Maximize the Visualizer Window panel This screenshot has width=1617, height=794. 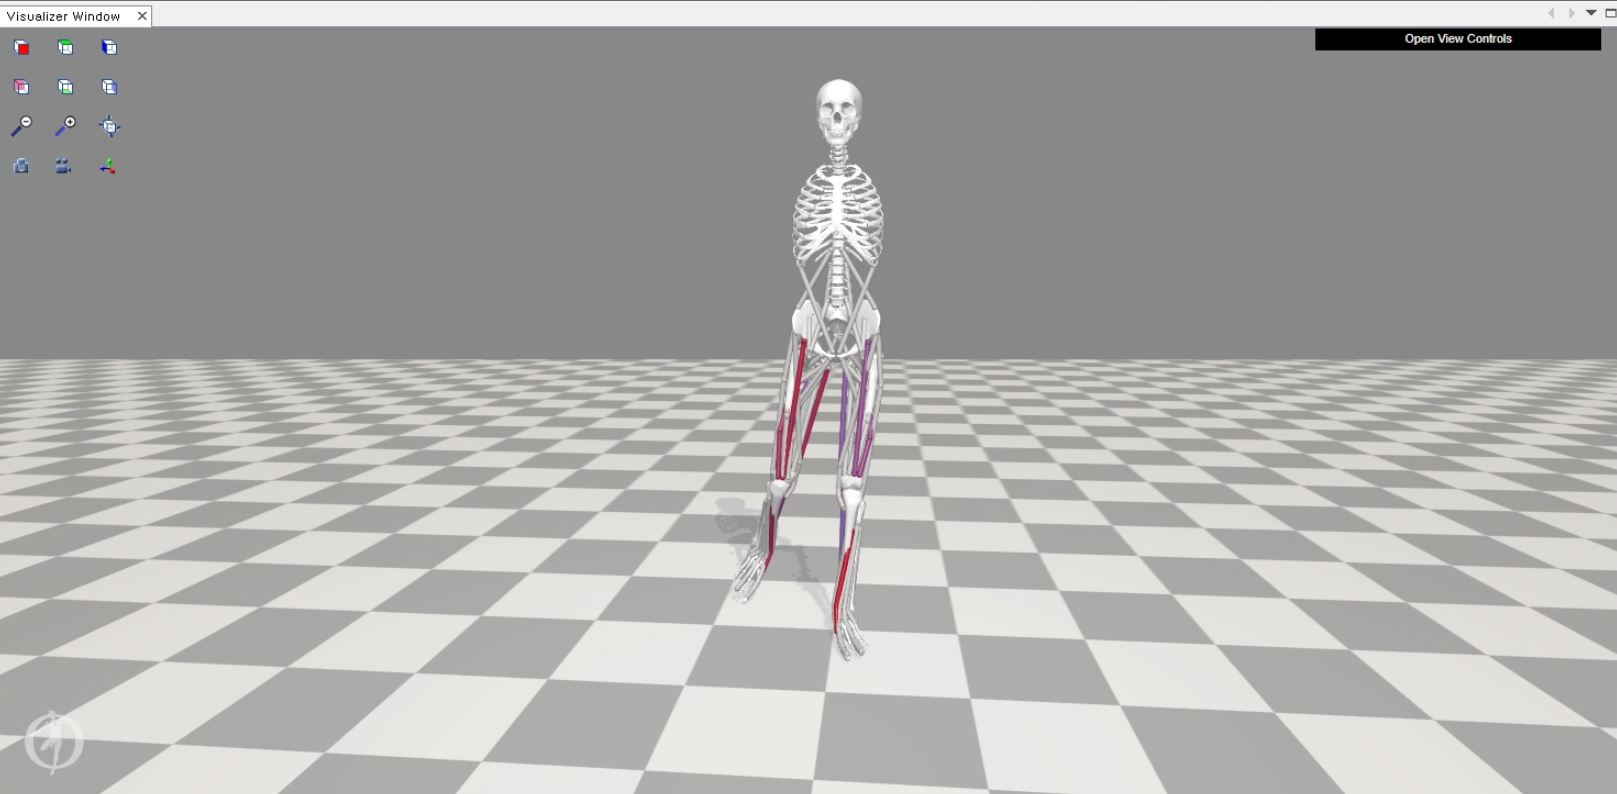point(1610,13)
